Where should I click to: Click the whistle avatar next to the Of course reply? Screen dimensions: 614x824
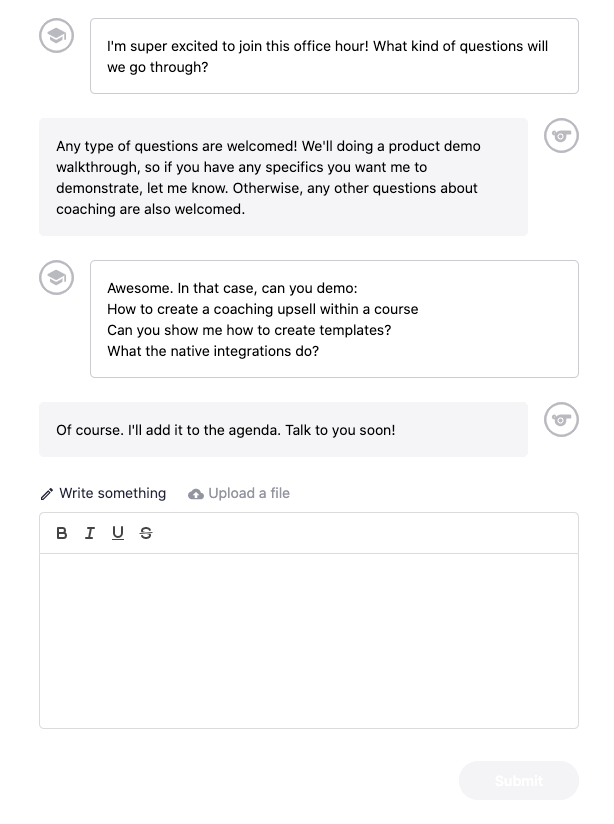(561, 419)
